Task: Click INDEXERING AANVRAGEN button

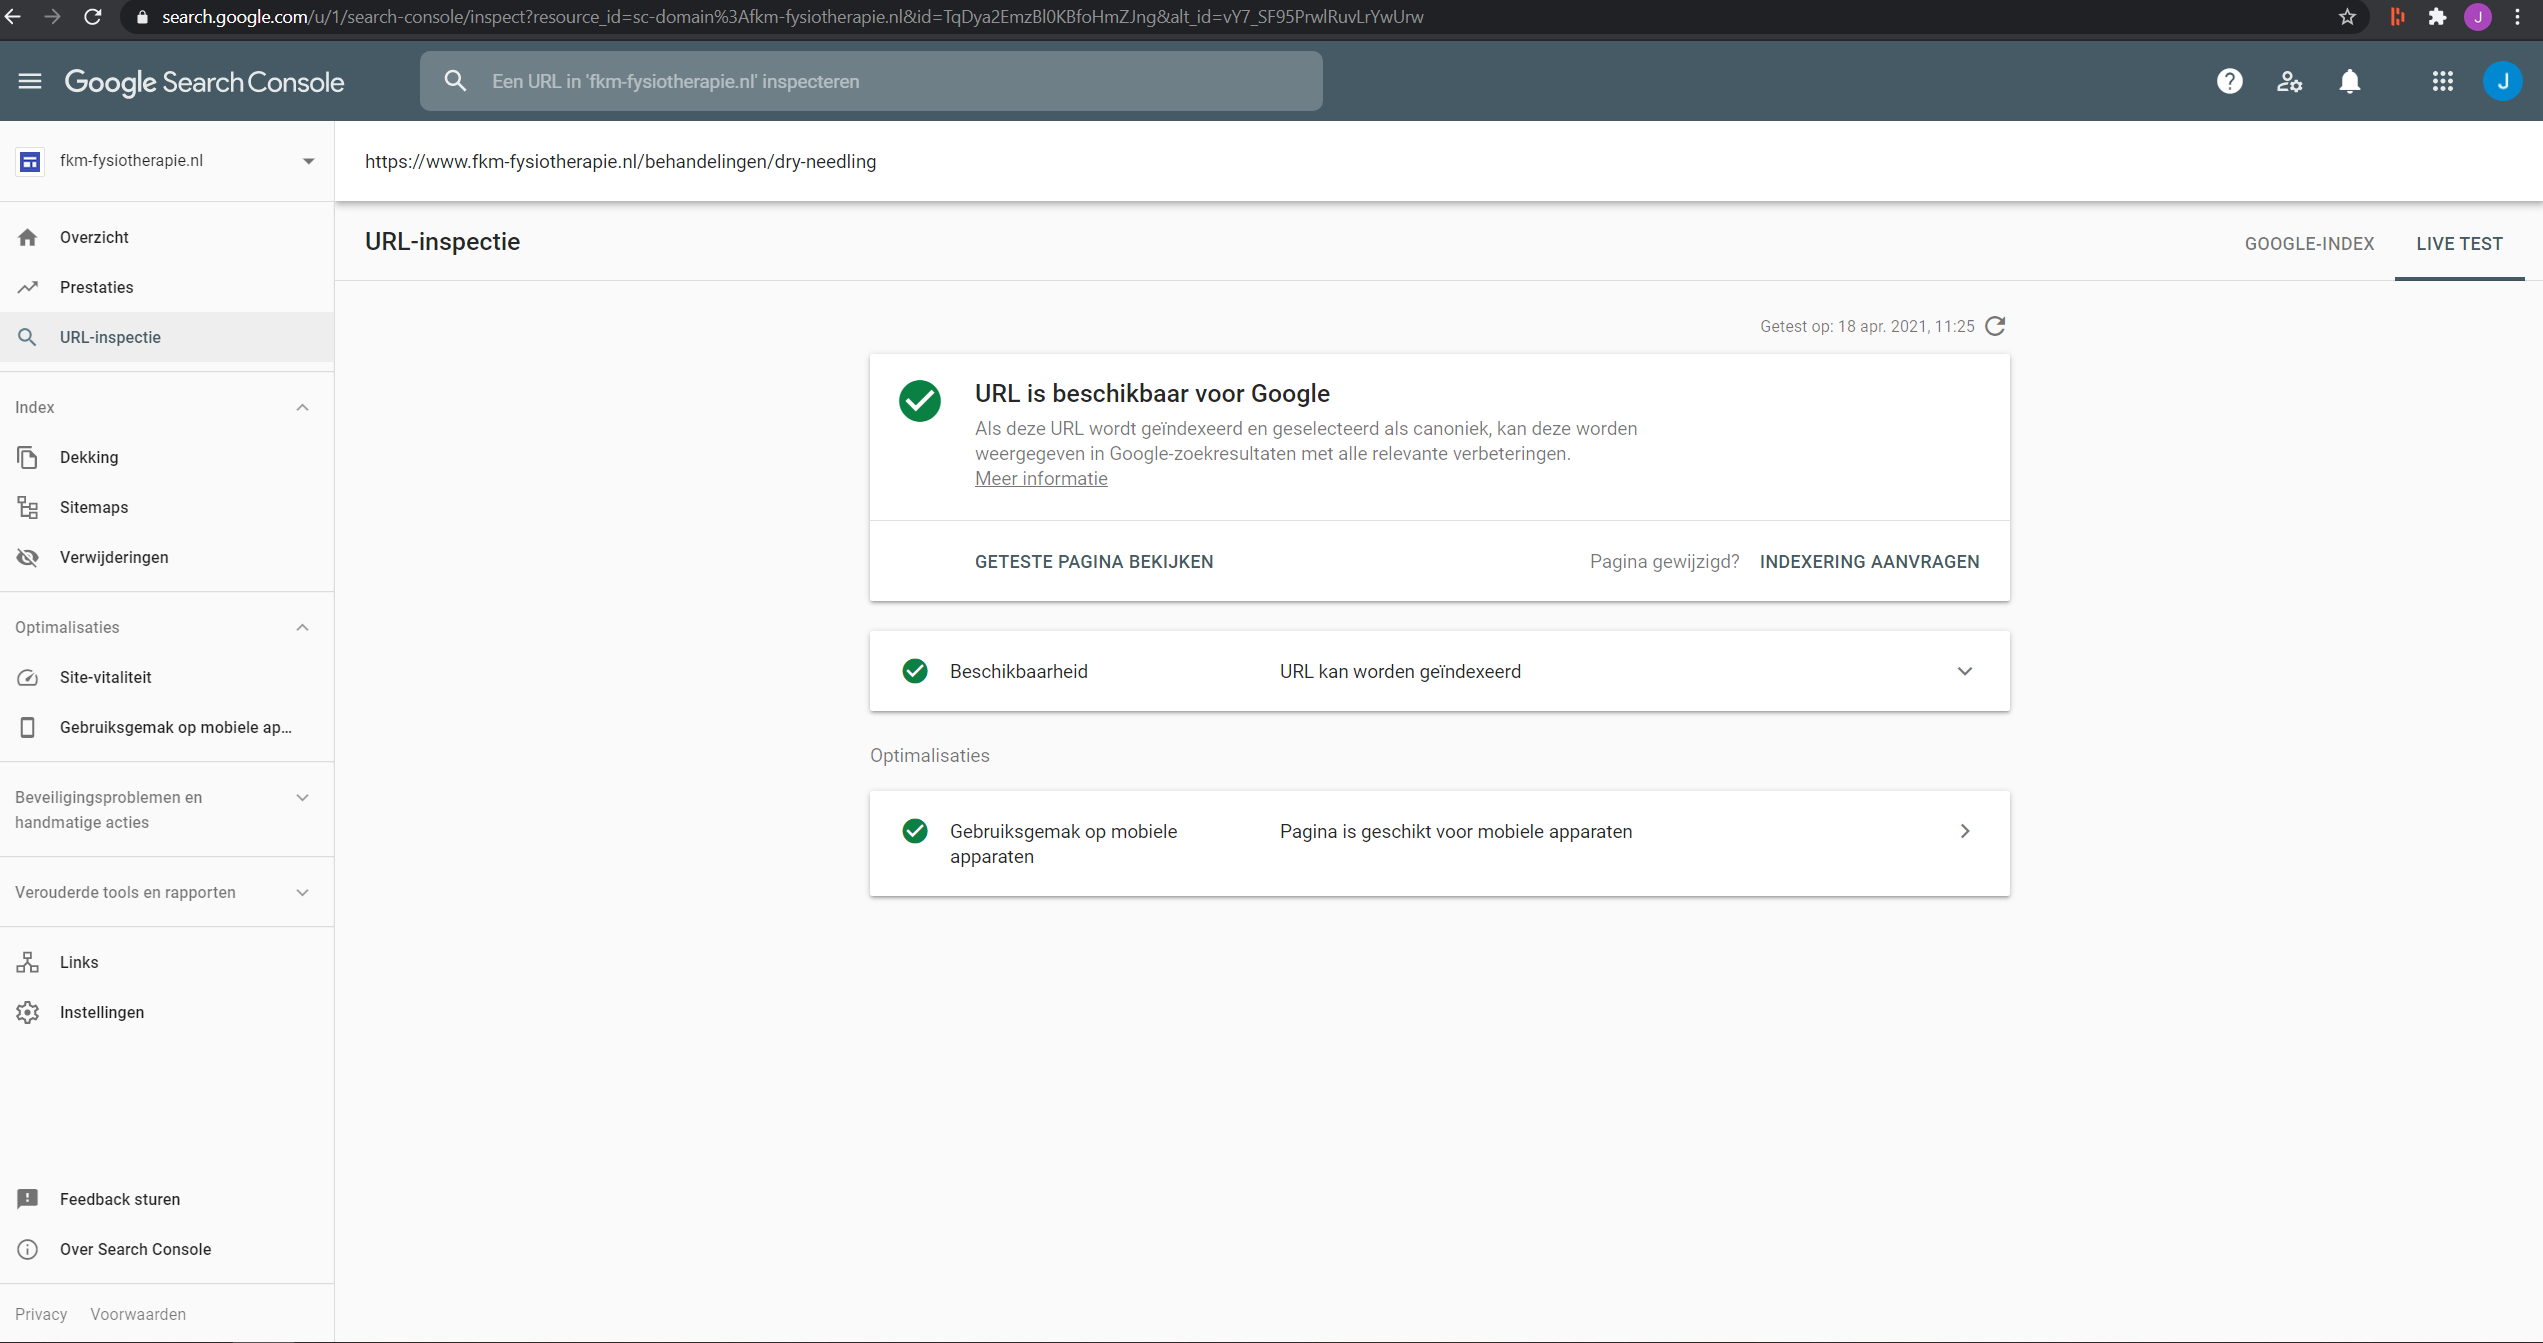Action: (x=1869, y=562)
